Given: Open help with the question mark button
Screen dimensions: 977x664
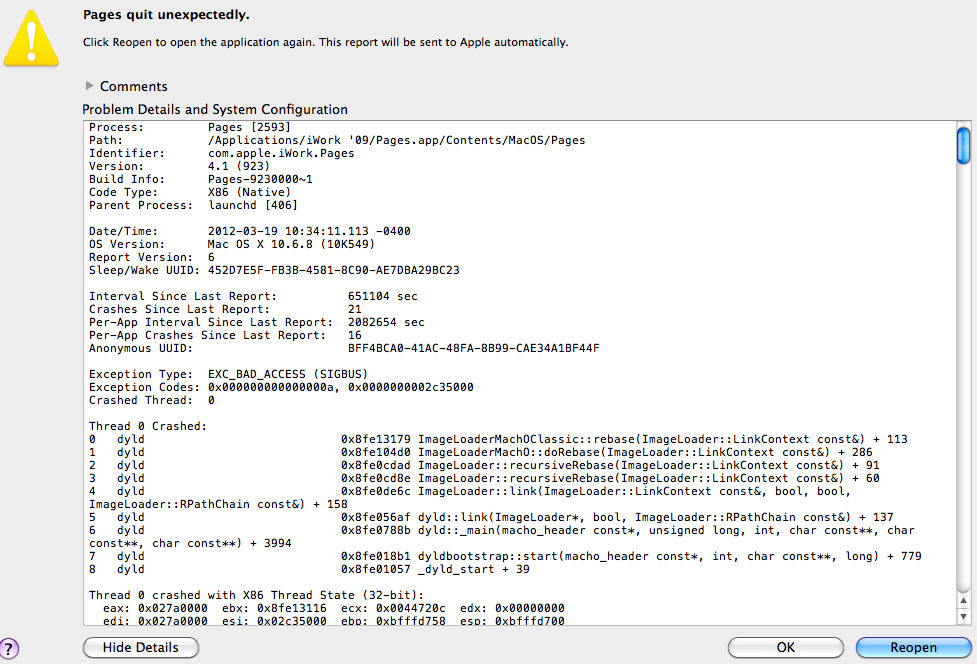Looking at the screenshot, I should click(9, 648).
